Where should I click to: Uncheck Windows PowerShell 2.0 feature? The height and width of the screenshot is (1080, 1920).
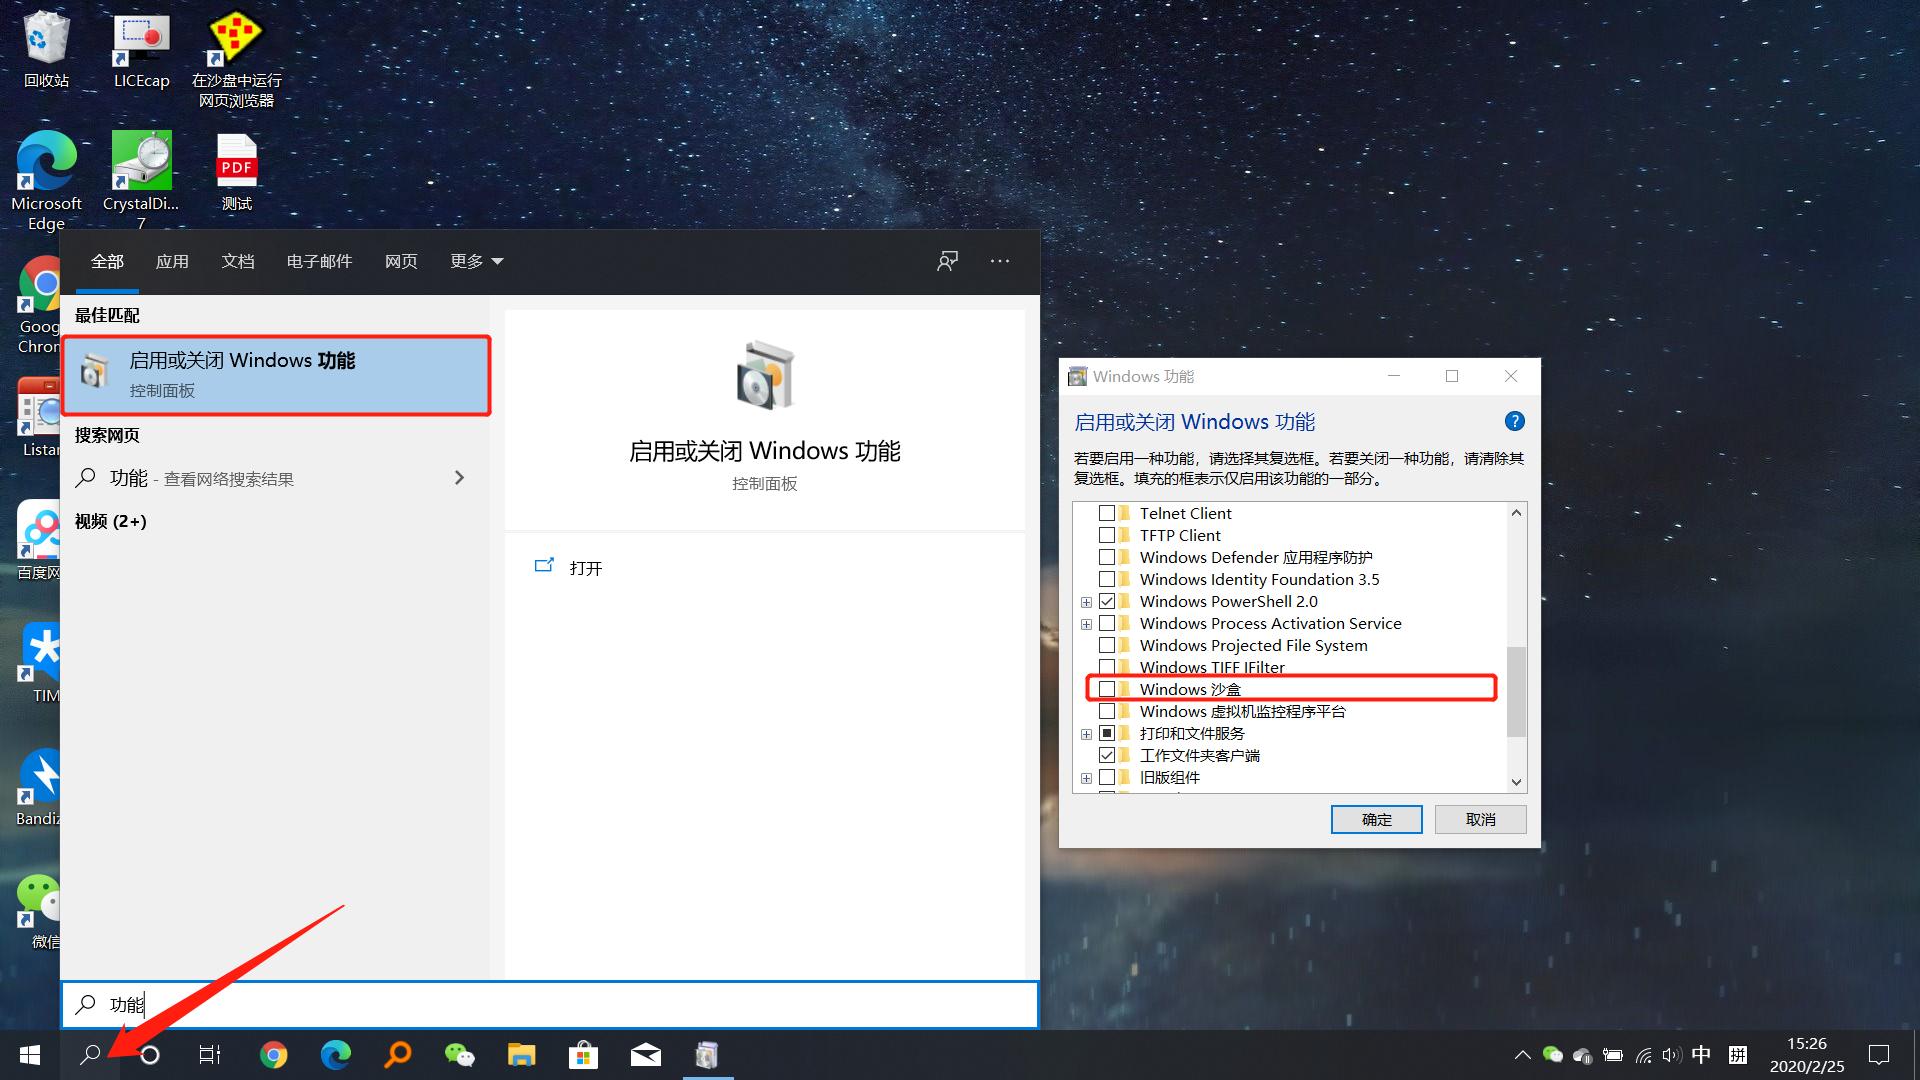[1107, 601]
